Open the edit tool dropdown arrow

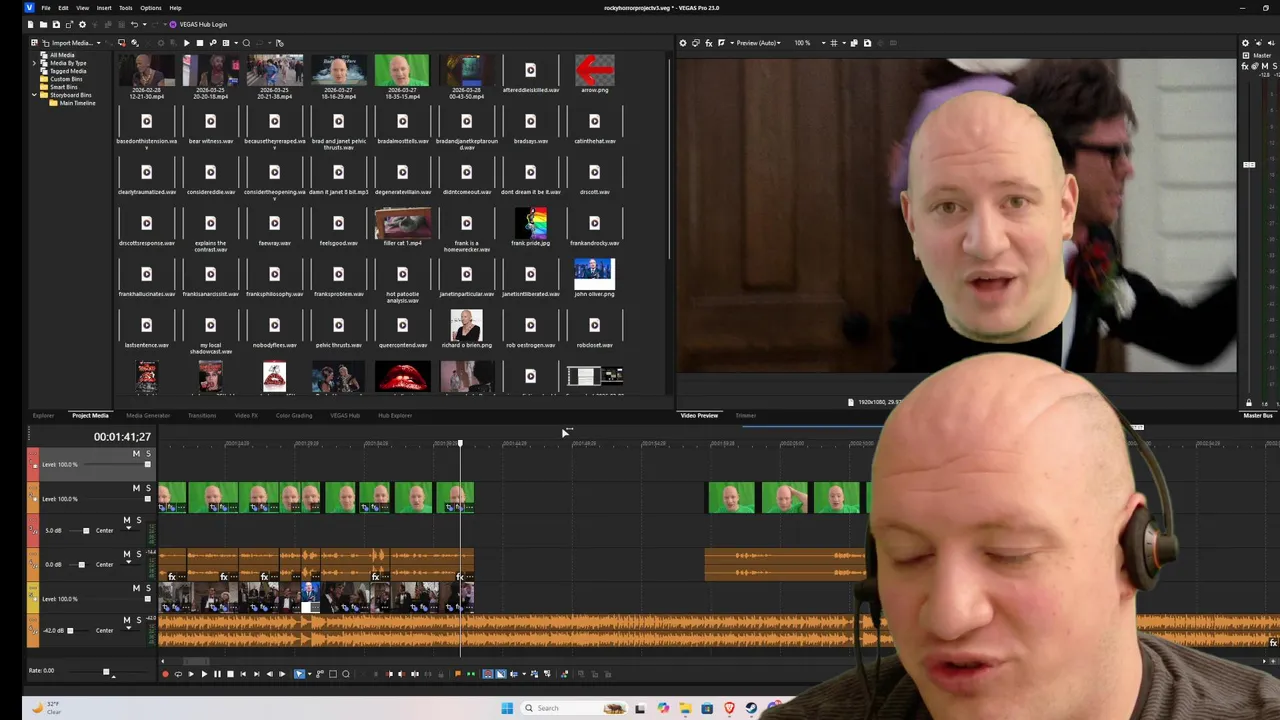click(x=310, y=674)
